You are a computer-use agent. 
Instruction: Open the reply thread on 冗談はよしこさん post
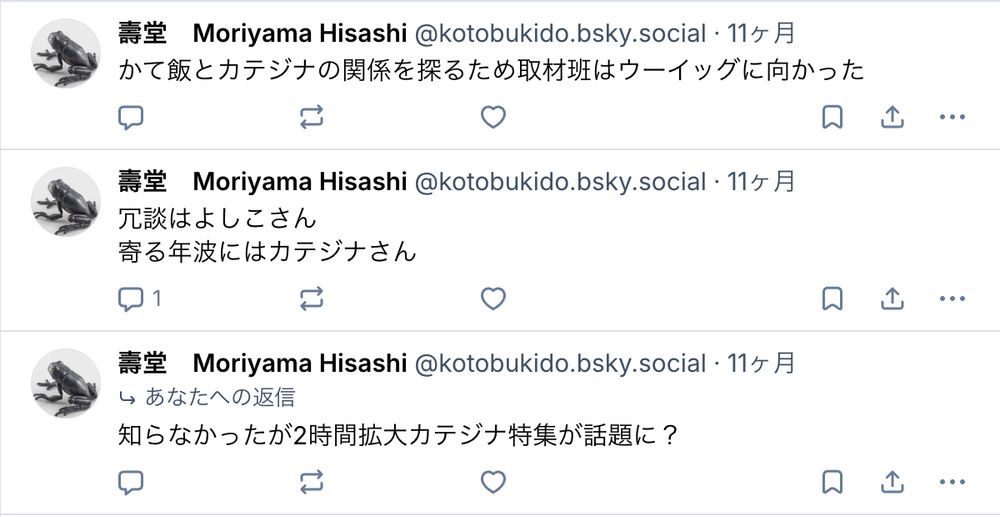pyautogui.click(x=139, y=298)
